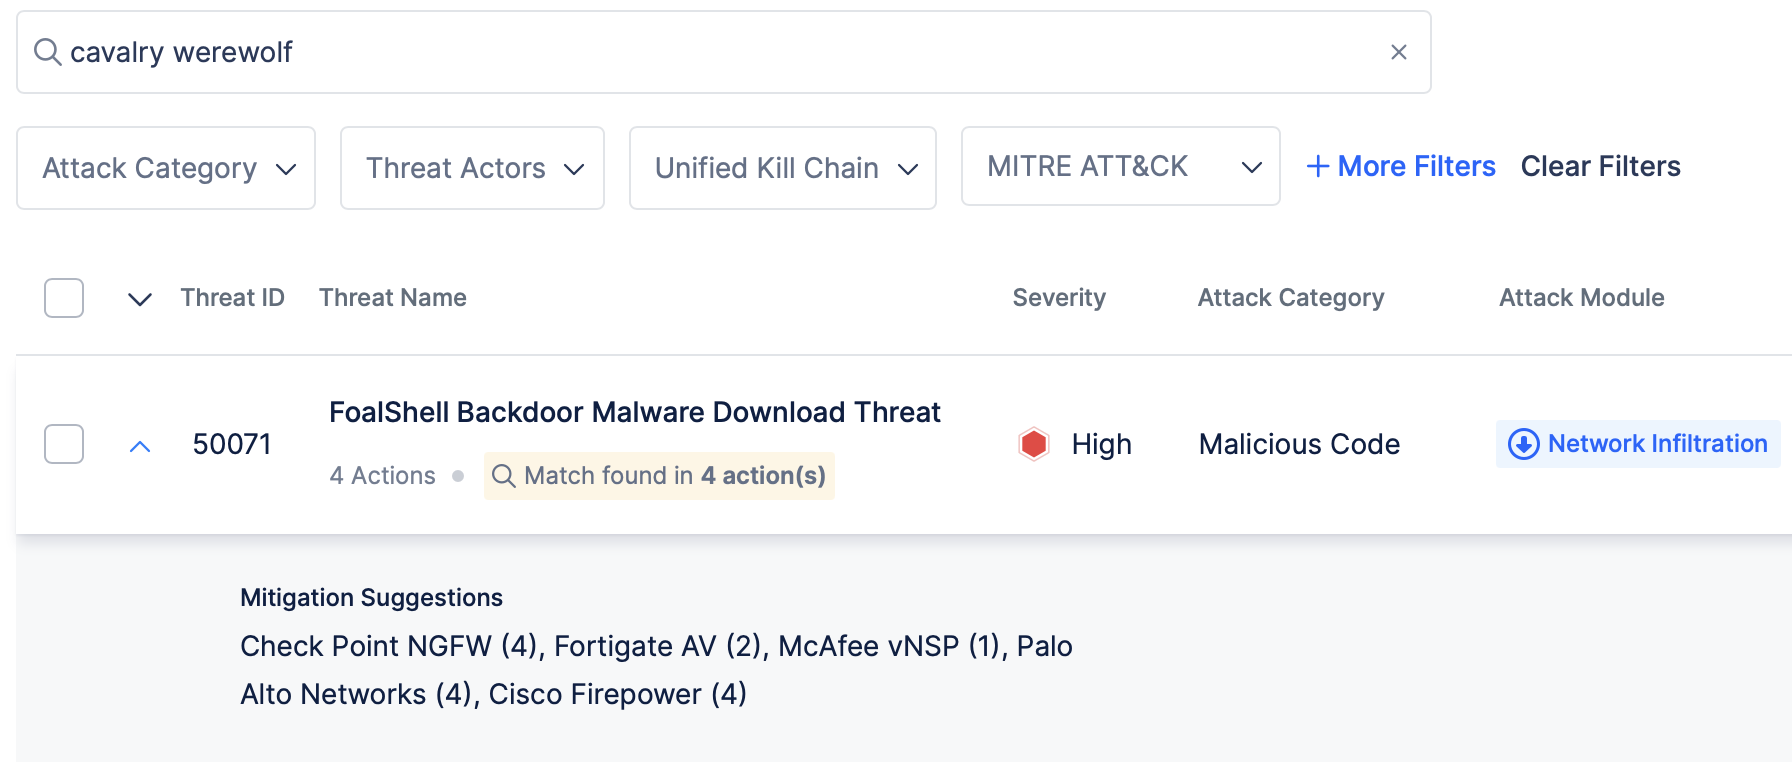
Task: Click the Severity column header
Action: click(1058, 298)
